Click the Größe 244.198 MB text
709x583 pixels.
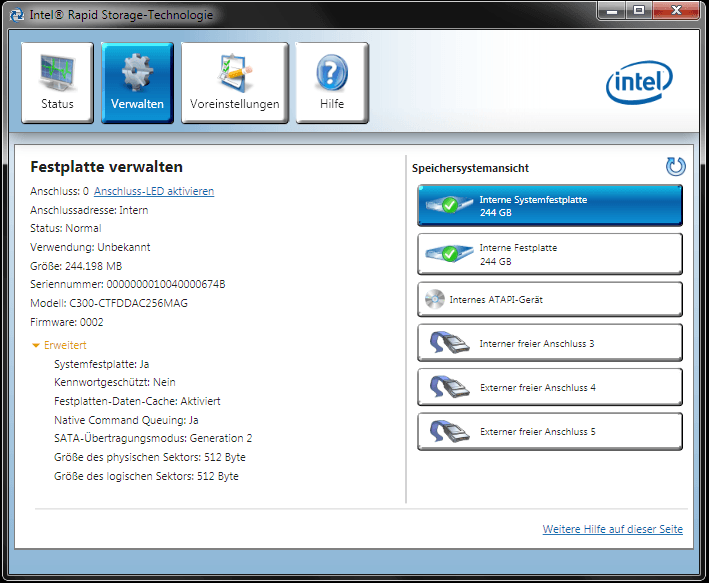[76, 266]
